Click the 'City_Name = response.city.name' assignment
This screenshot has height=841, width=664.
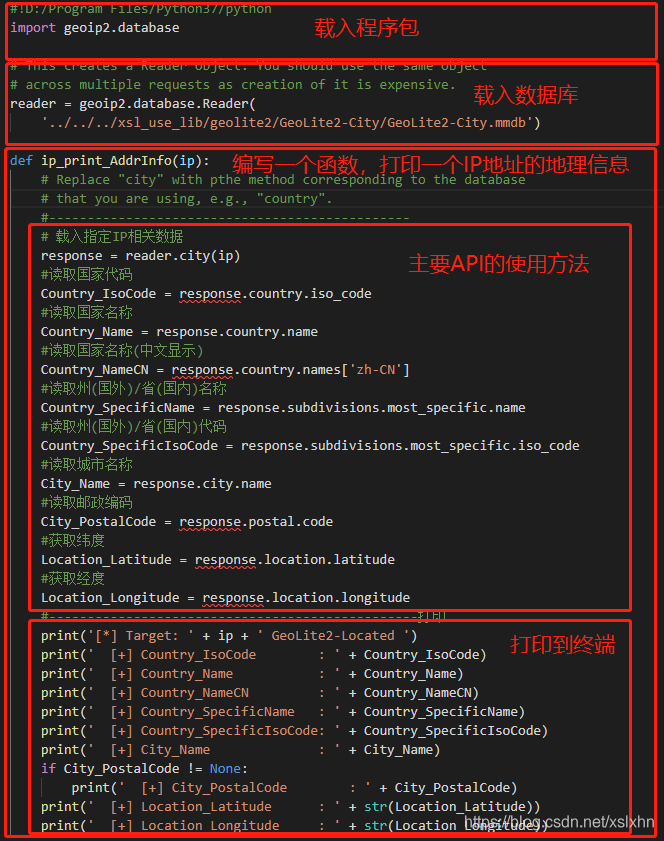tap(156, 484)
